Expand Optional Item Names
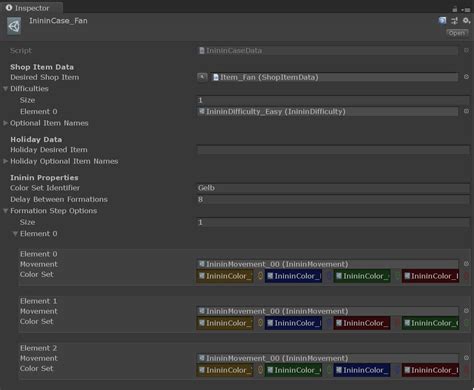The image size is (474, 390). click(5, 123)
